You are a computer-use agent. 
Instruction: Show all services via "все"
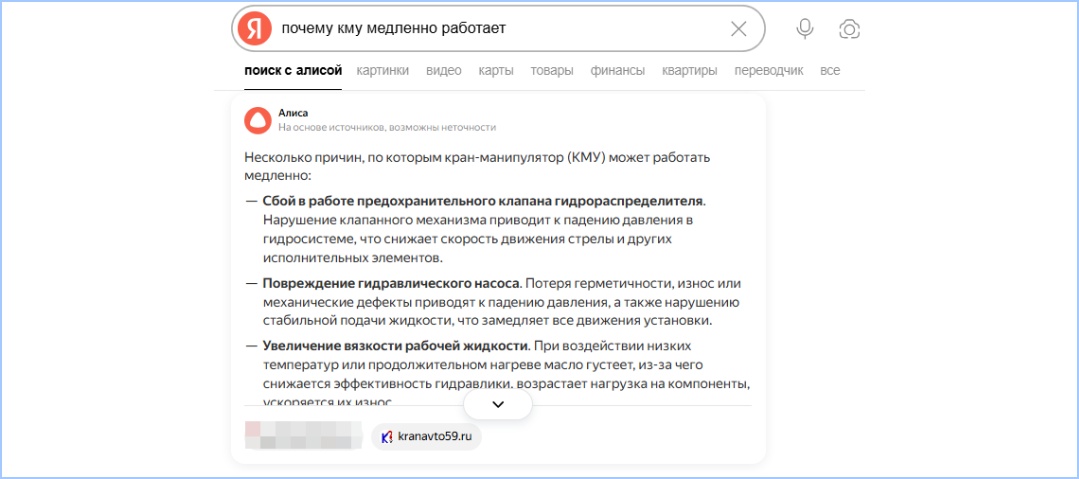830,71
